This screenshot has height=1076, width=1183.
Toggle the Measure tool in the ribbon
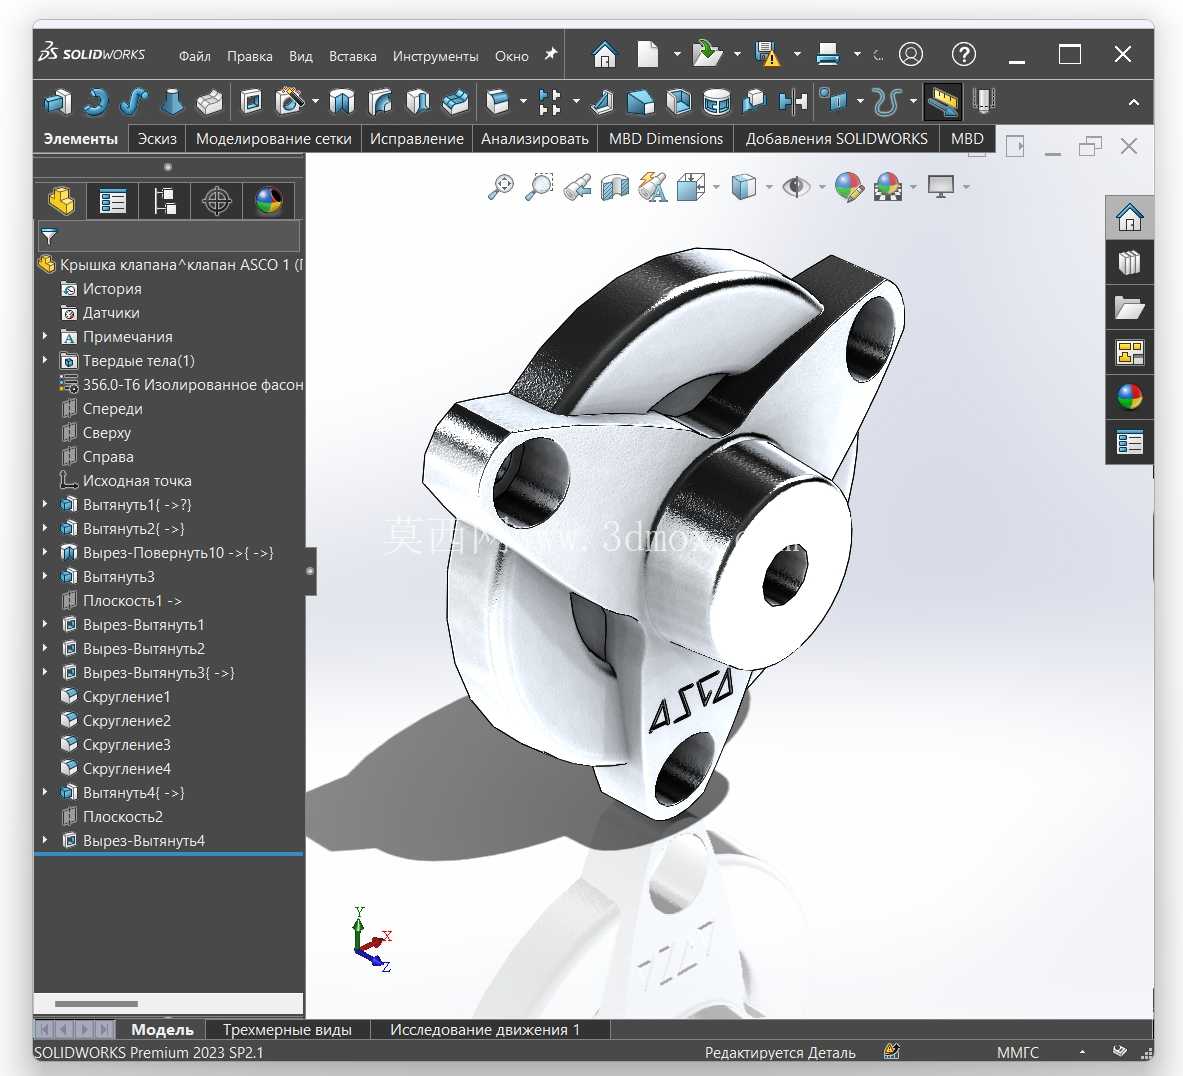[x=942, y=102]
